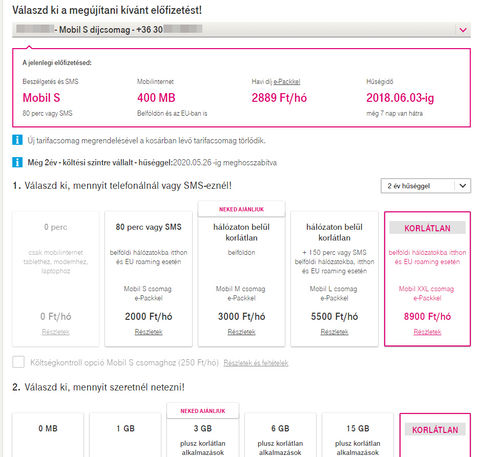480x457 pixels.
Task: Open the subscription selector dropdown chevron
Action: 463,30
